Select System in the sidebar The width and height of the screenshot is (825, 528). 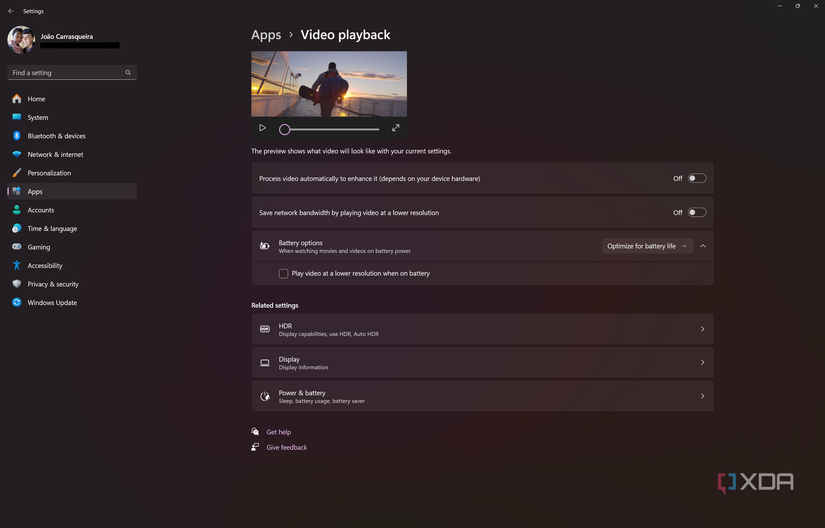(x=38, y=117)
